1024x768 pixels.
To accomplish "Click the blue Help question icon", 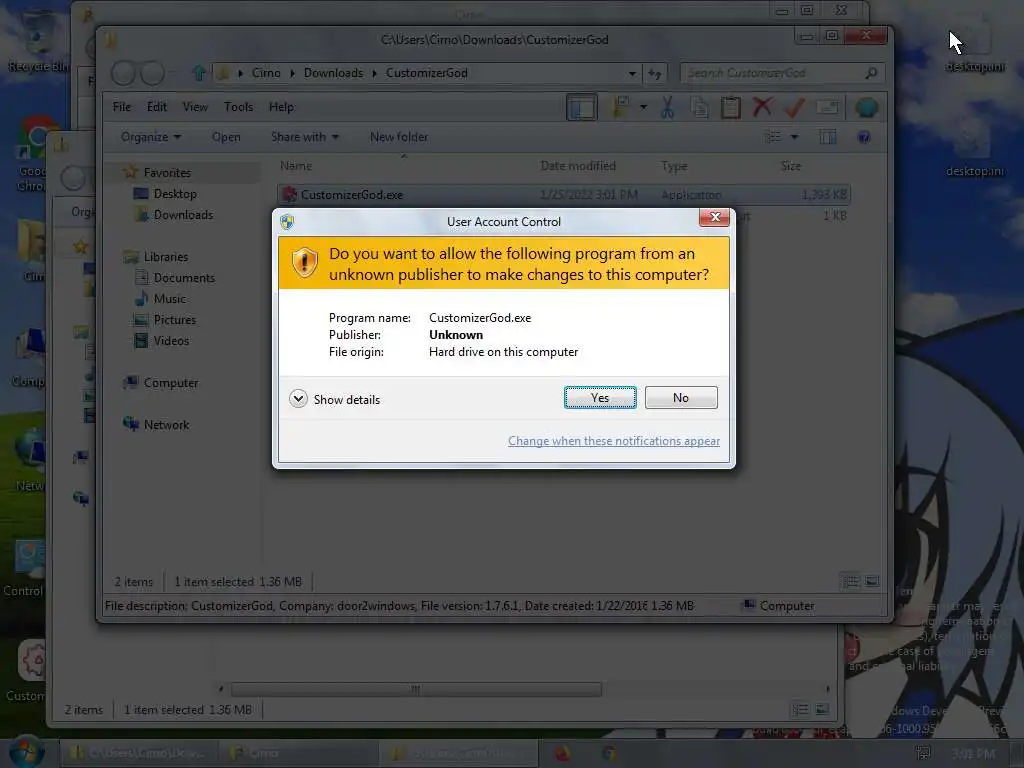I will tap(863, 136).
